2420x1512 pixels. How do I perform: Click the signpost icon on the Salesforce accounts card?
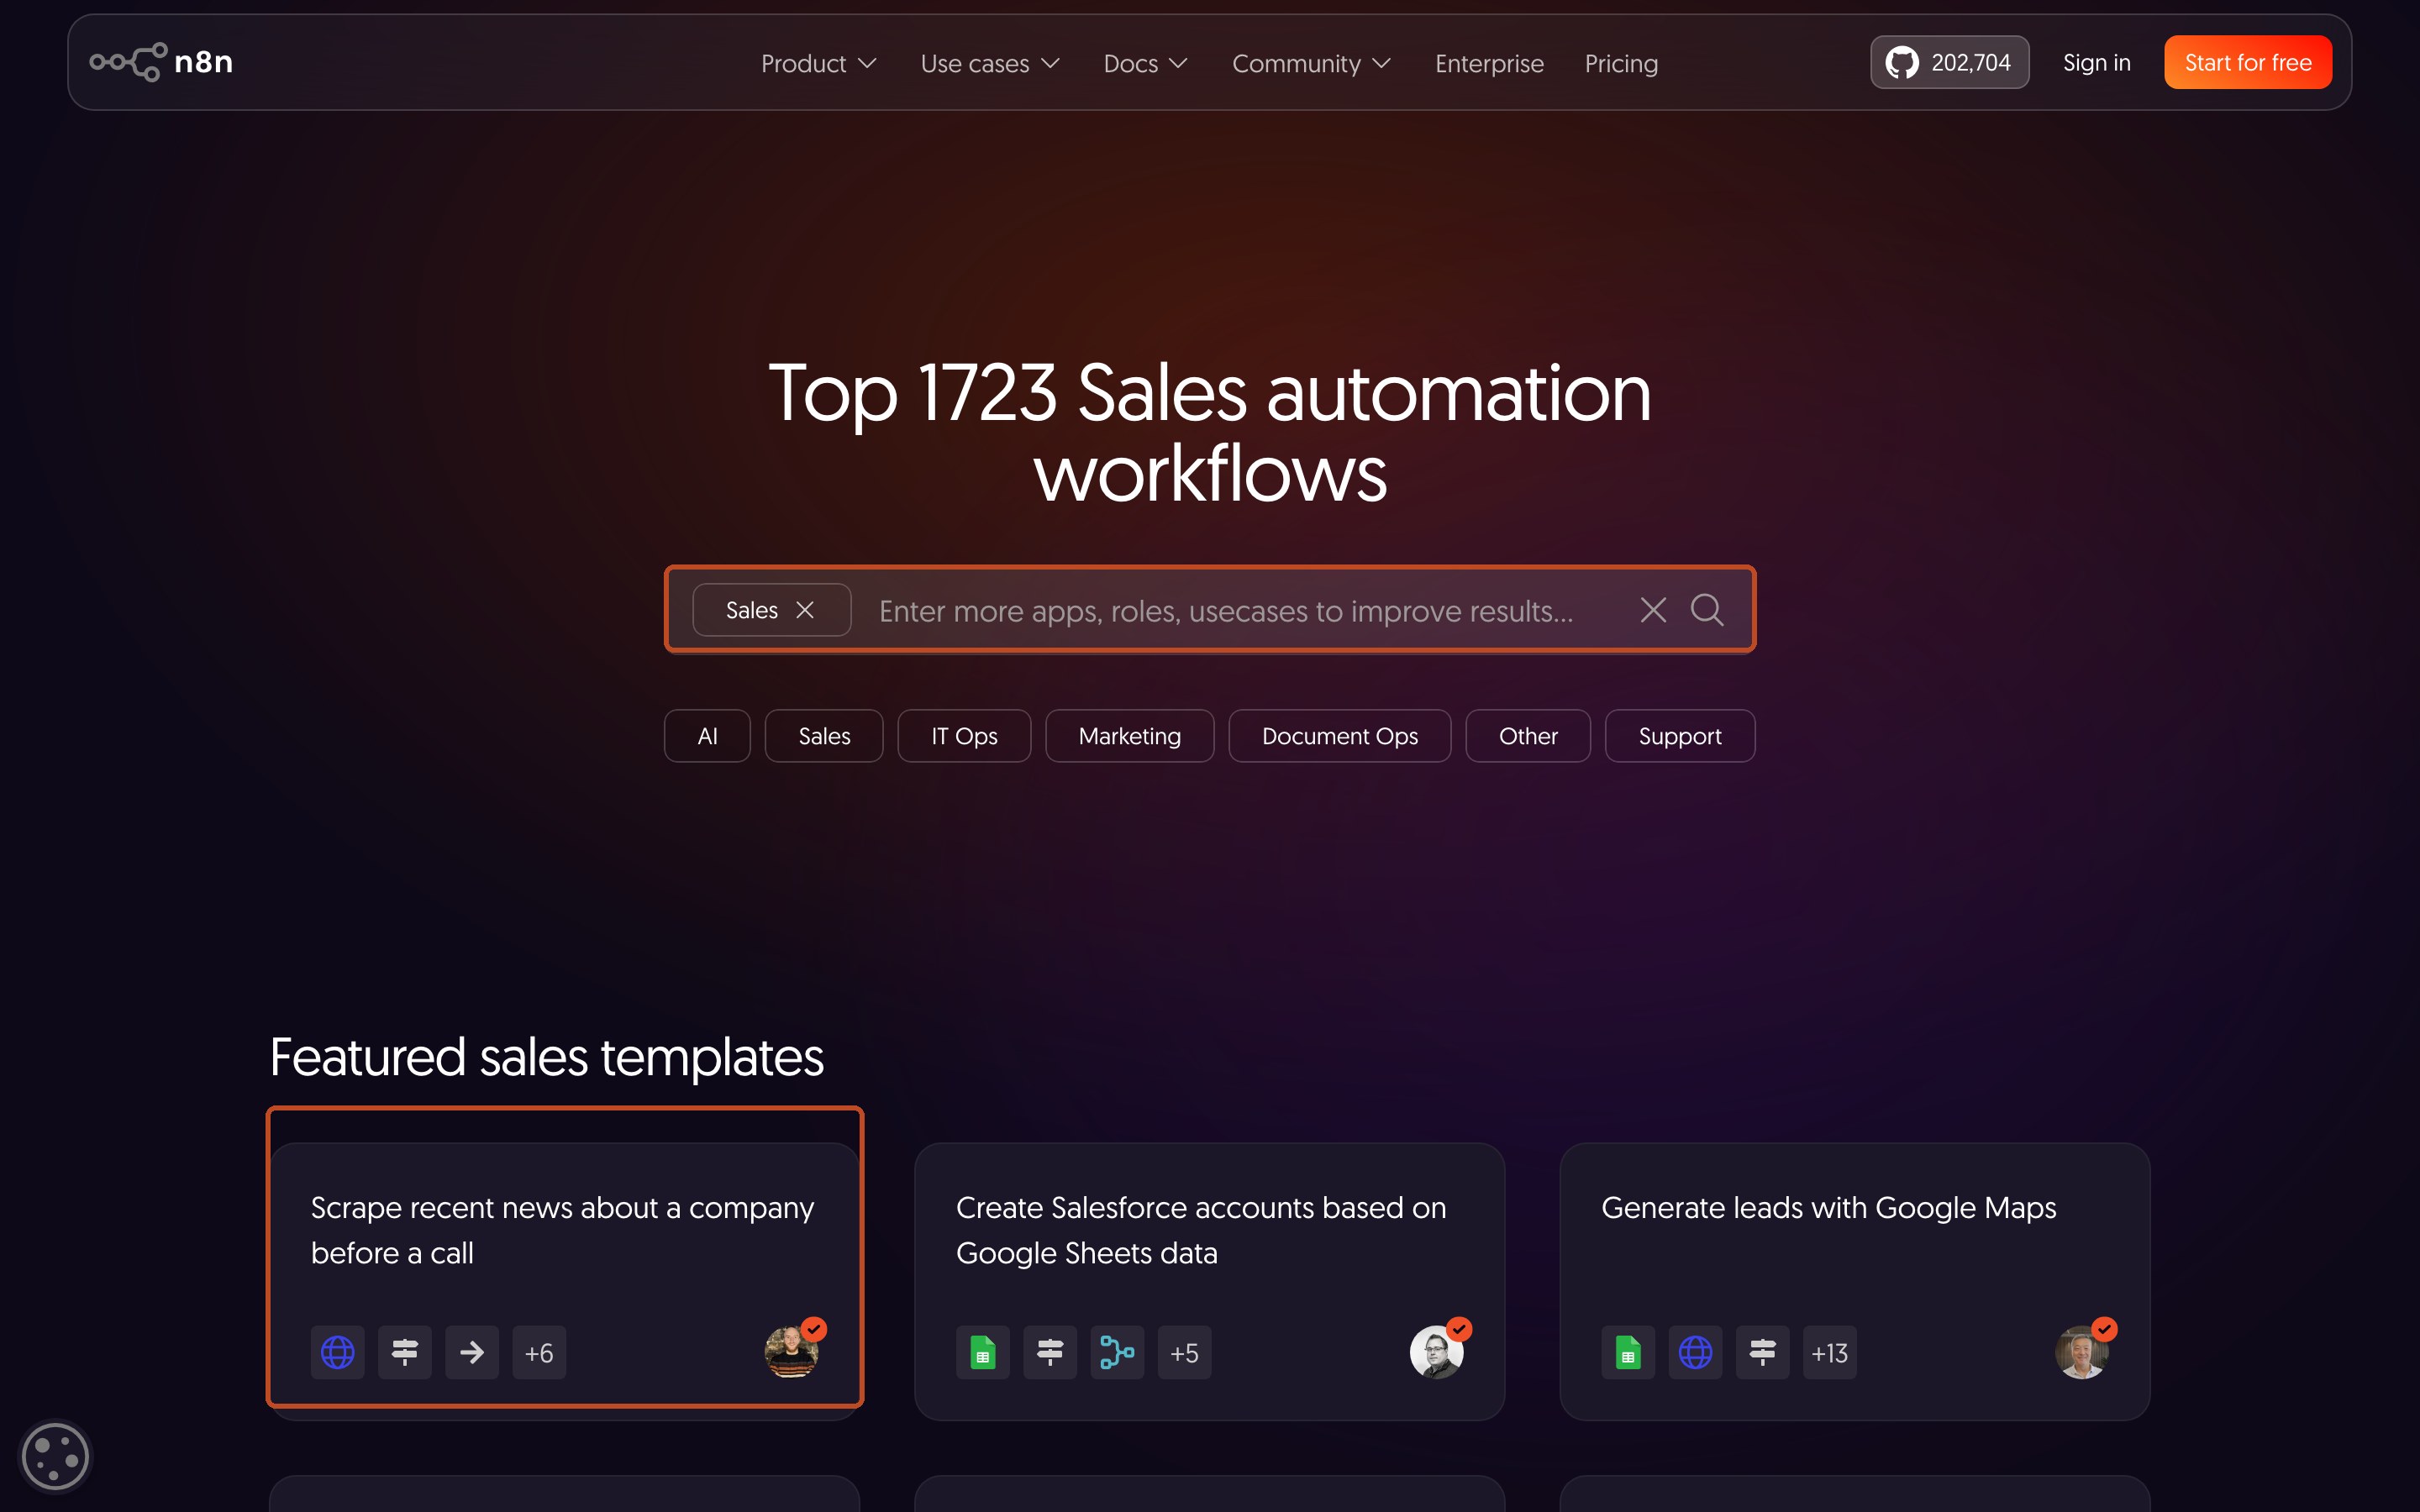1050,1352
